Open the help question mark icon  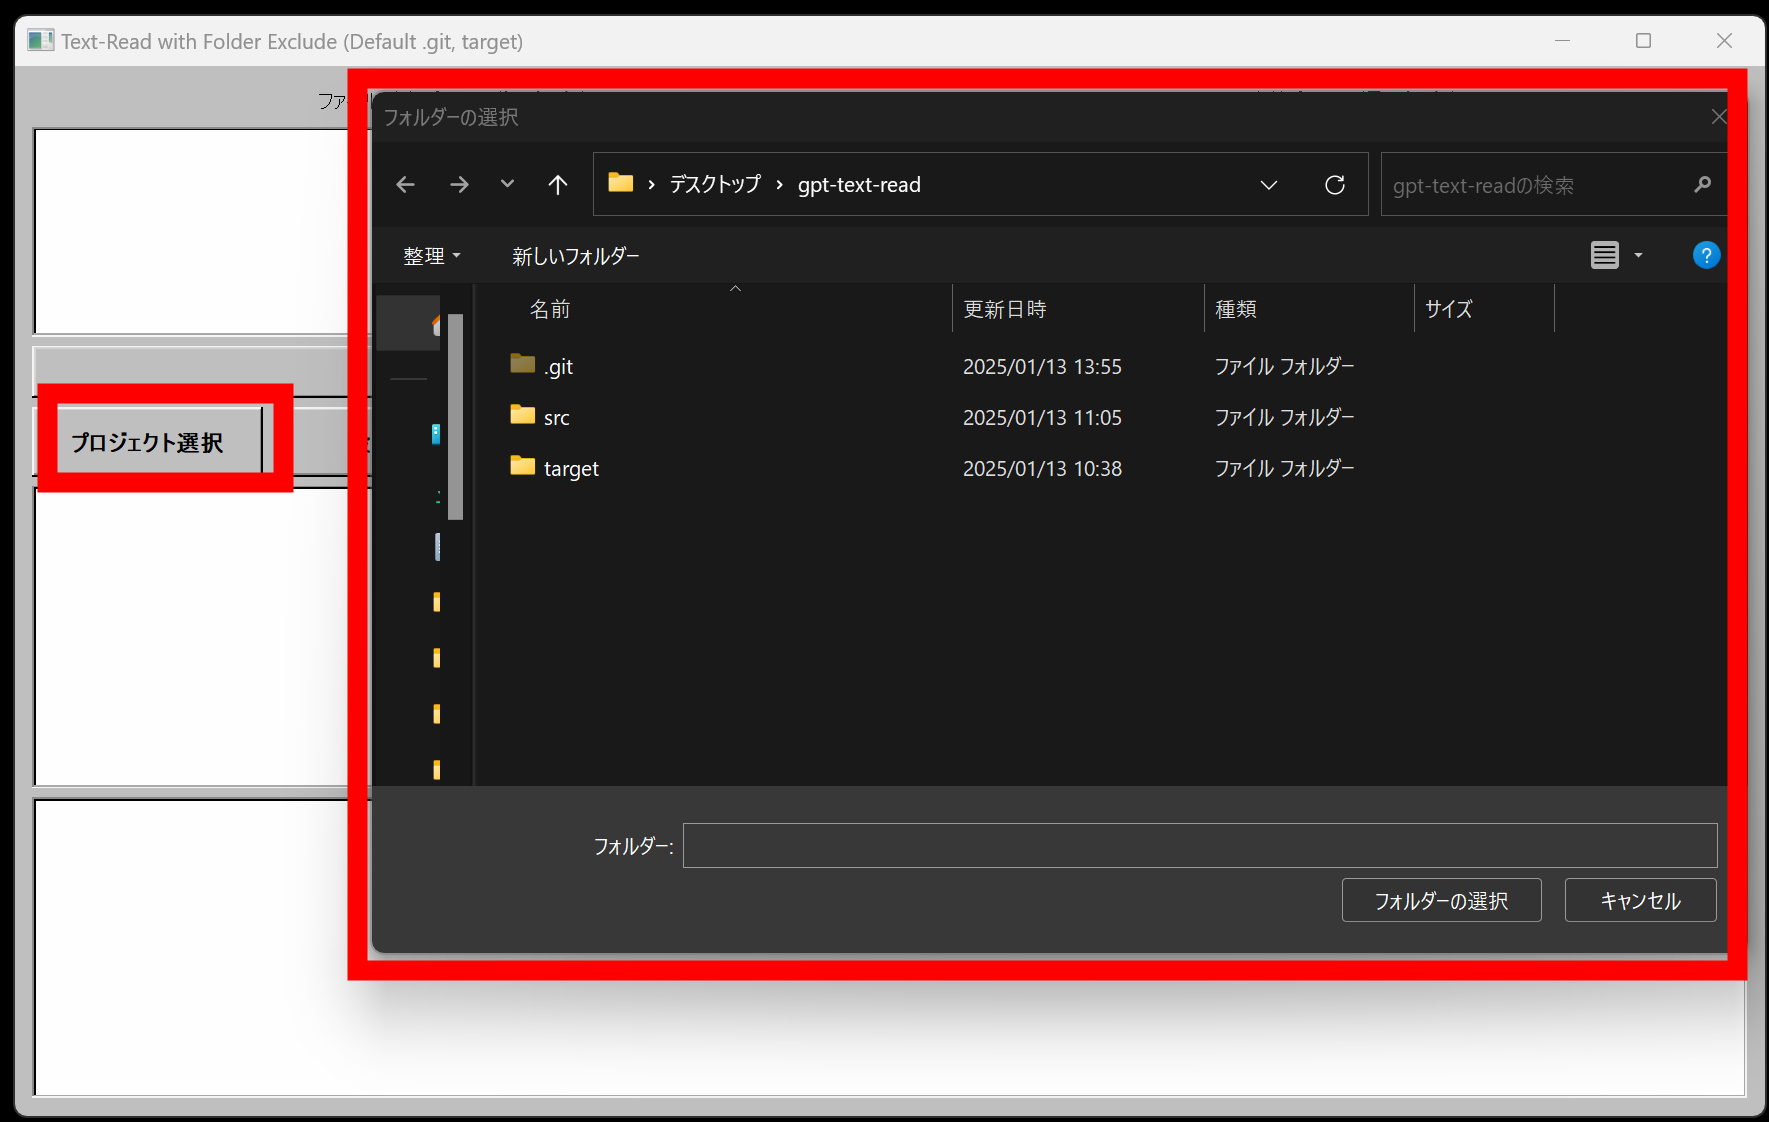click(x=1705, y=256)
